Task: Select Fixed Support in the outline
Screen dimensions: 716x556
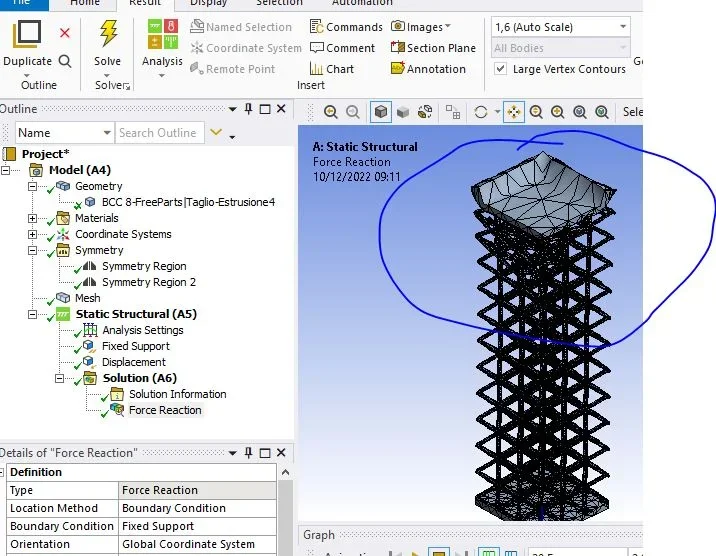Action: pos(136,346)
